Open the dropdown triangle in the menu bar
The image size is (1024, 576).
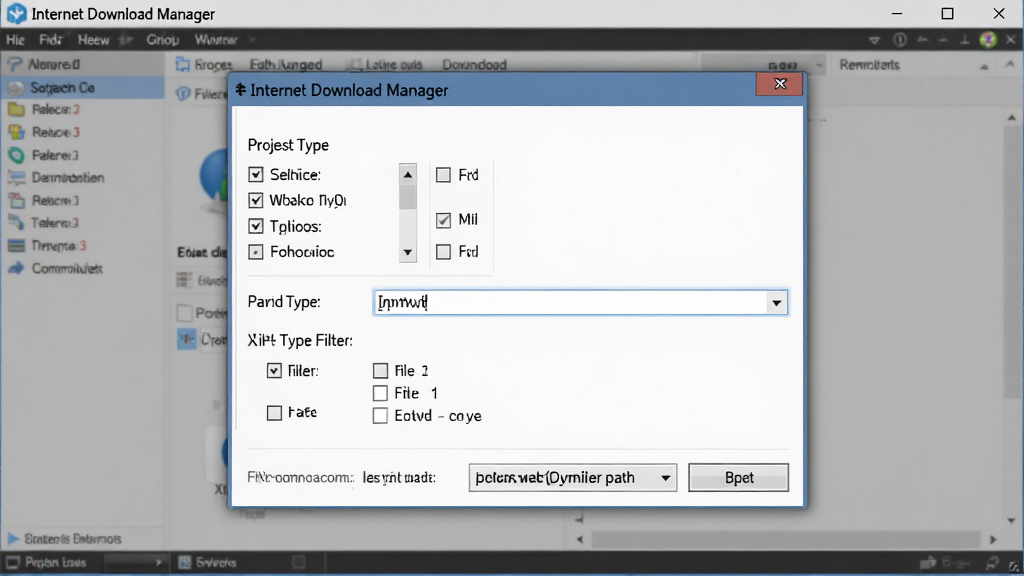pos(874,40)
